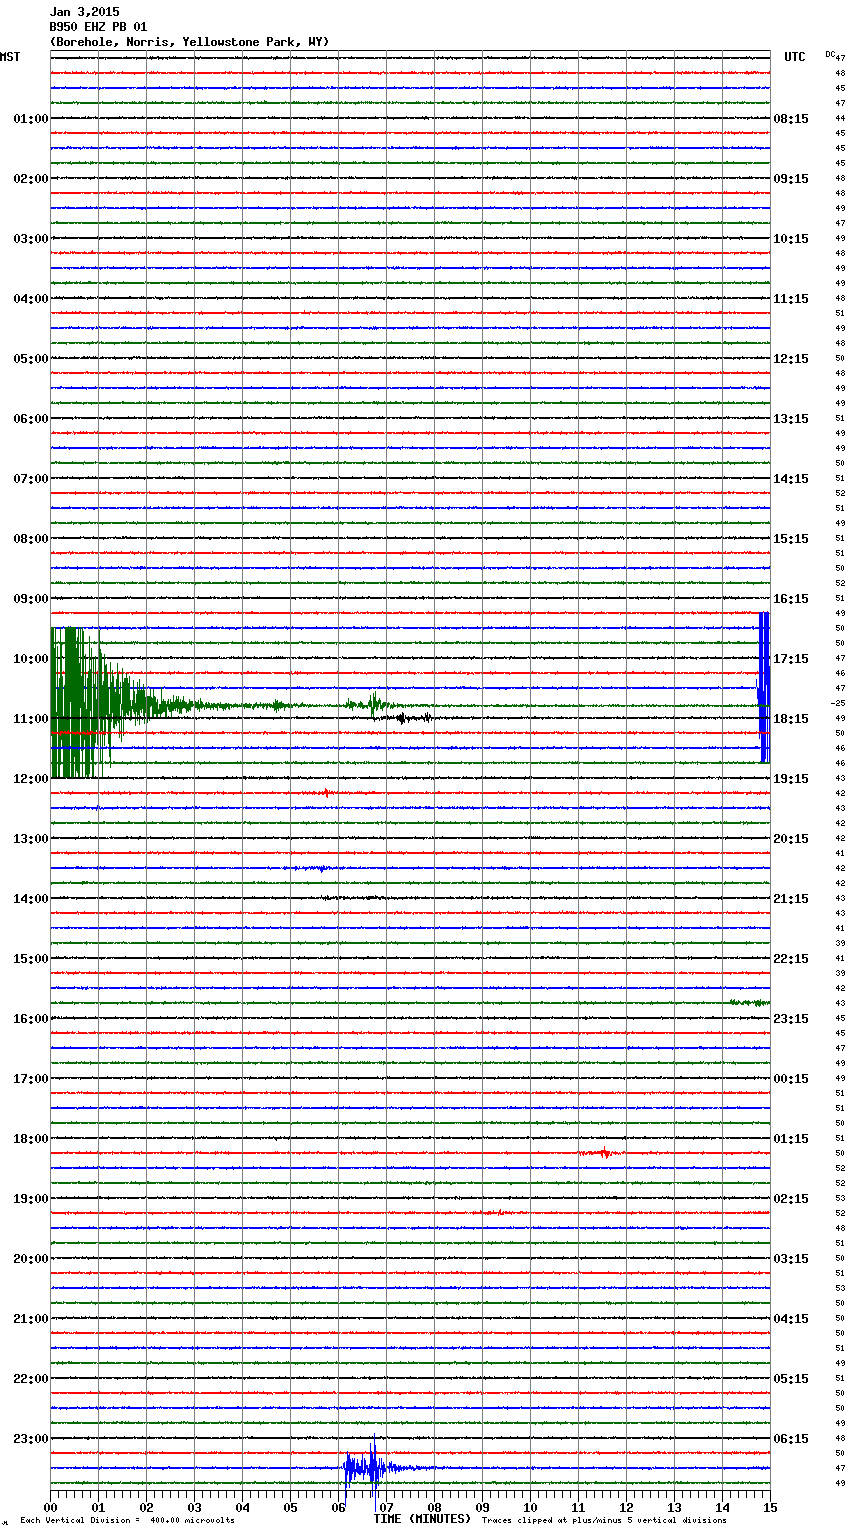Select the 03:00 MST time label
This screenshot has width=850, height=1534.
(x=31, y=239)
